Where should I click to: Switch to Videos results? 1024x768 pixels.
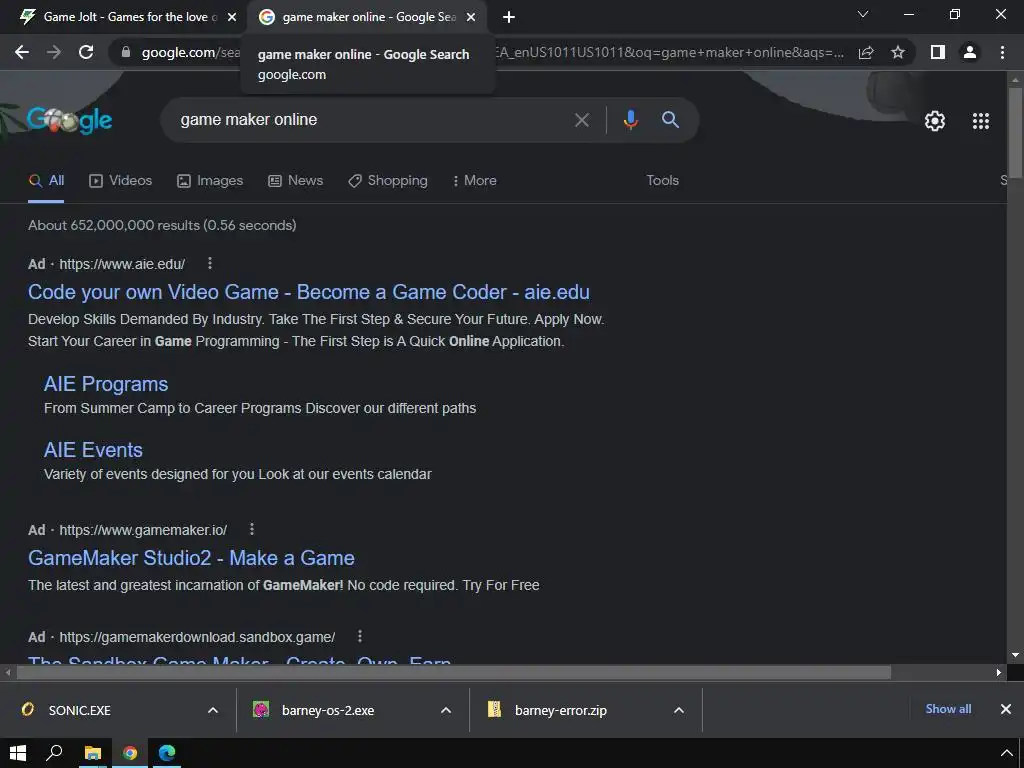click(121, 181)
